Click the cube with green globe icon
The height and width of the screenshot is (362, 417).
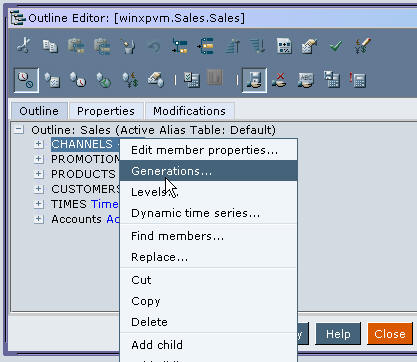point(104,80)
